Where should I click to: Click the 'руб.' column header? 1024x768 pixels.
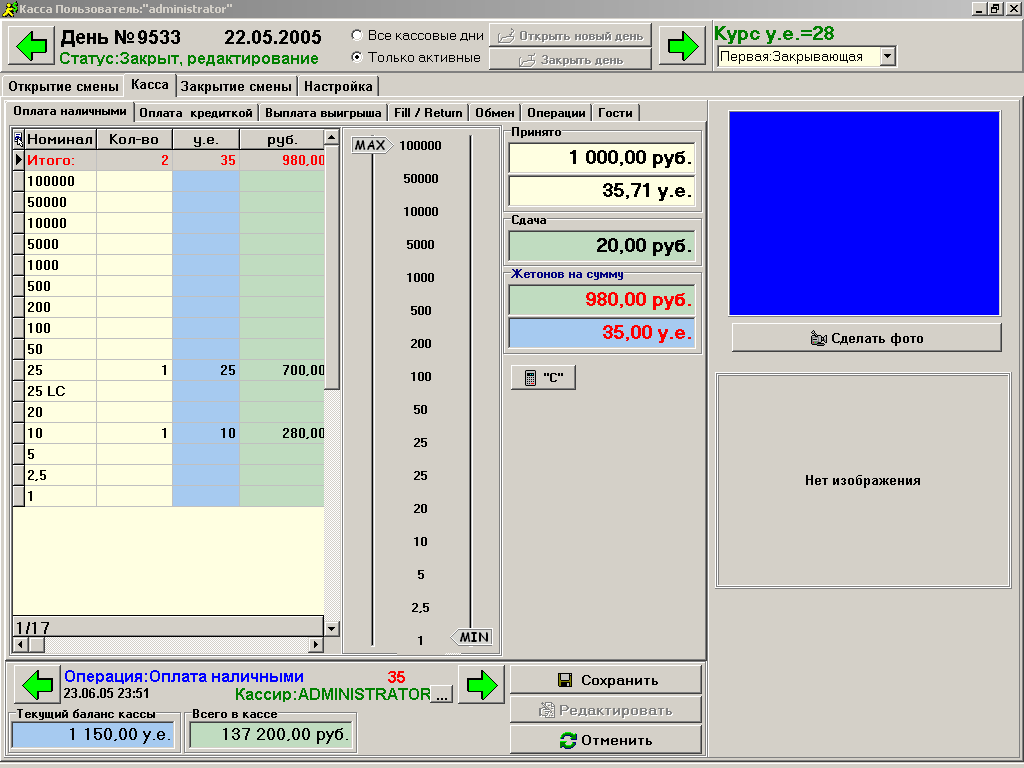click(282, 139)
